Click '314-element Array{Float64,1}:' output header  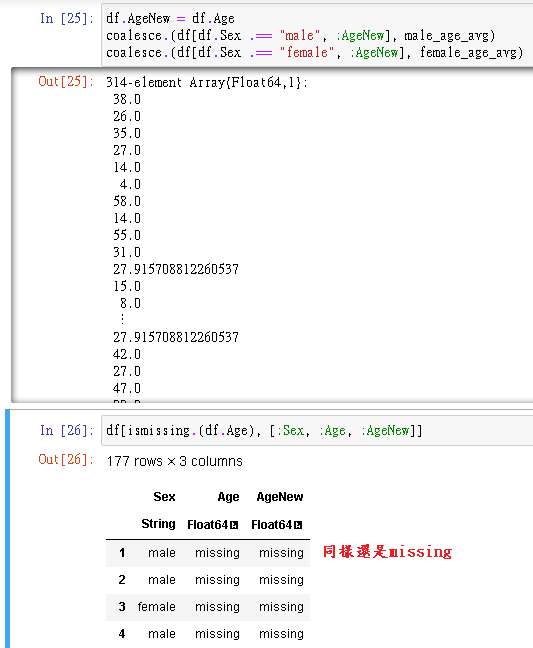[207, 82]
